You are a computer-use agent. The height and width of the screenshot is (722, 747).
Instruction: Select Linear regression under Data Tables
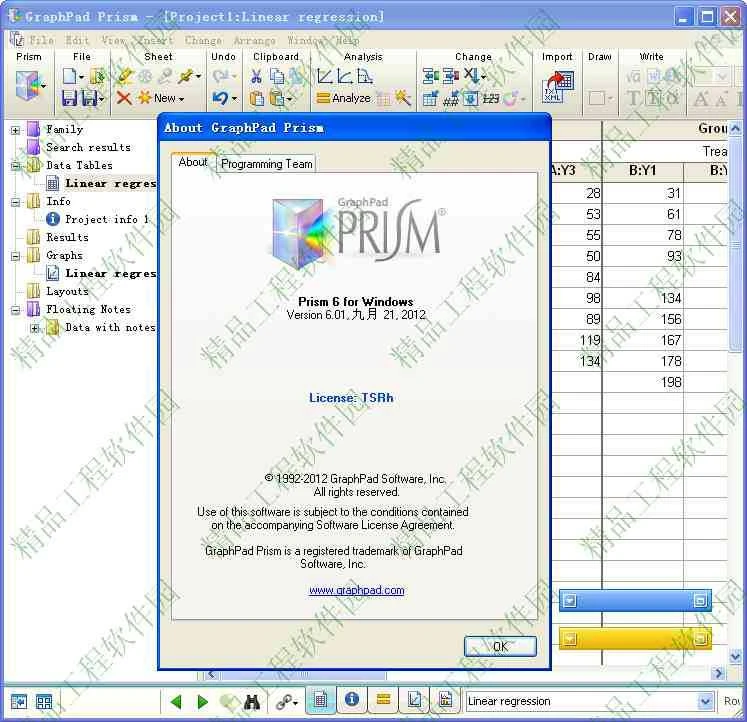click(x=111, y=183)
